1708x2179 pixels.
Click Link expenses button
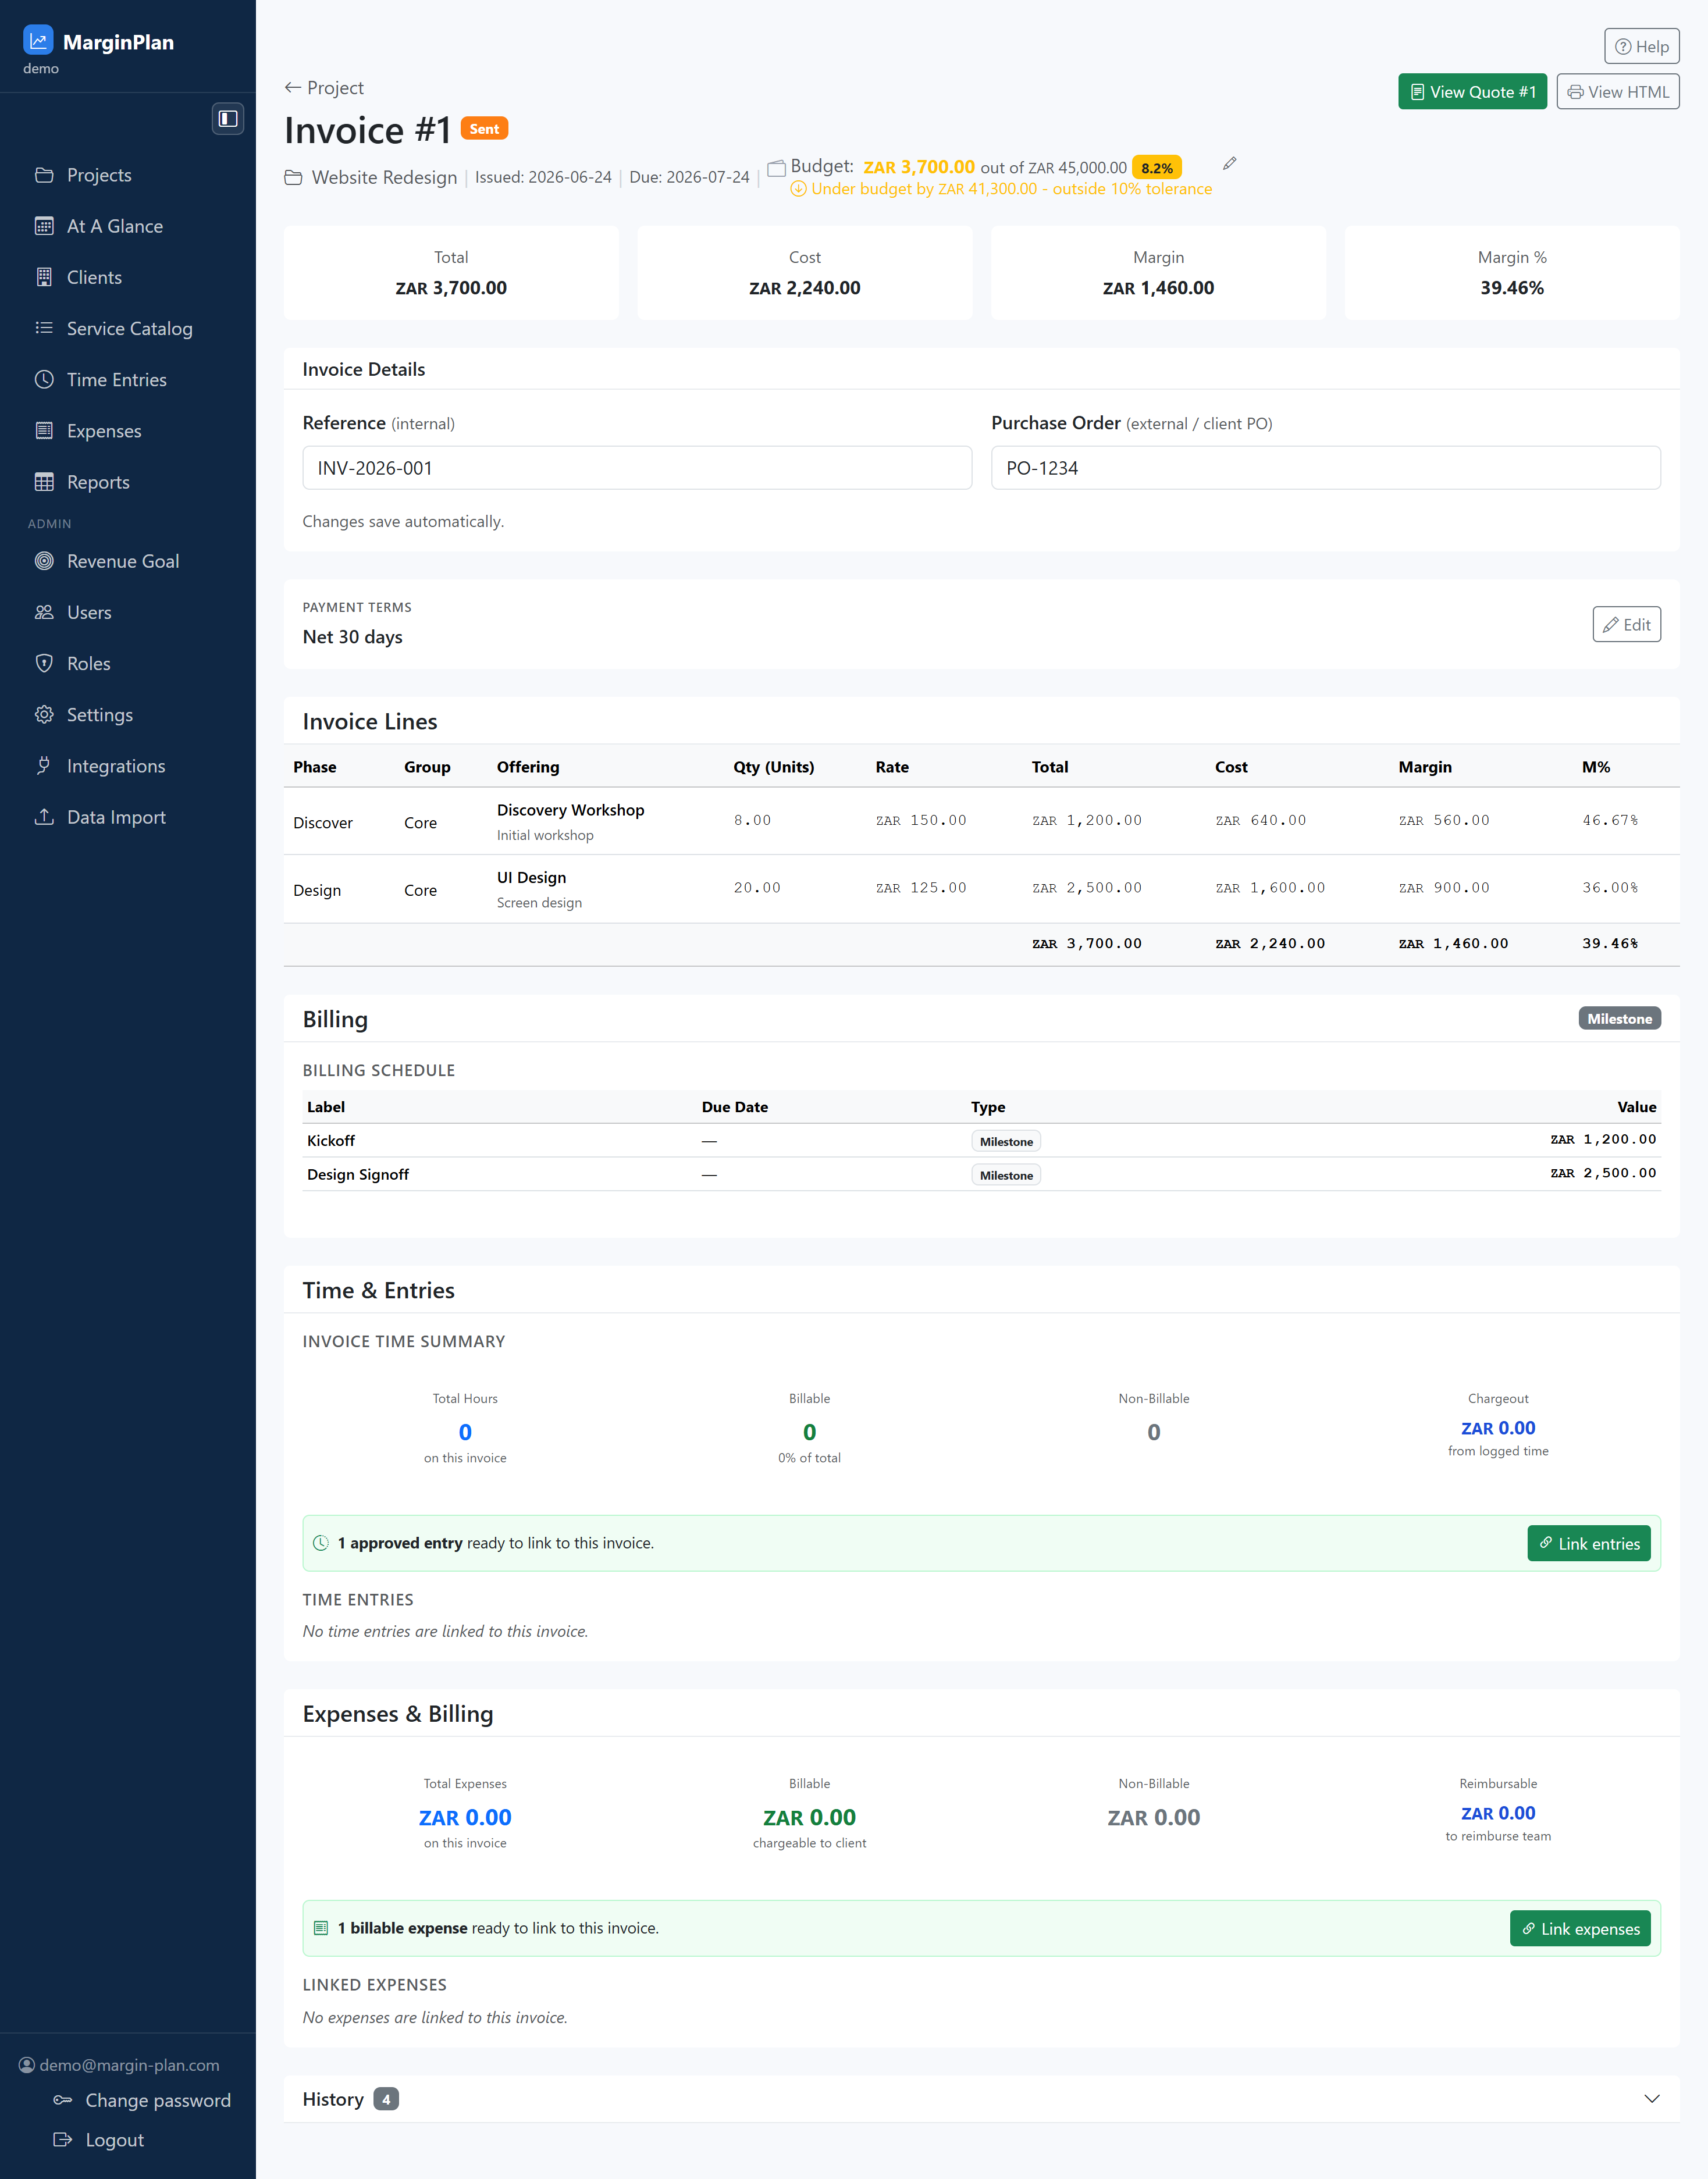tap(1580, 1929)
